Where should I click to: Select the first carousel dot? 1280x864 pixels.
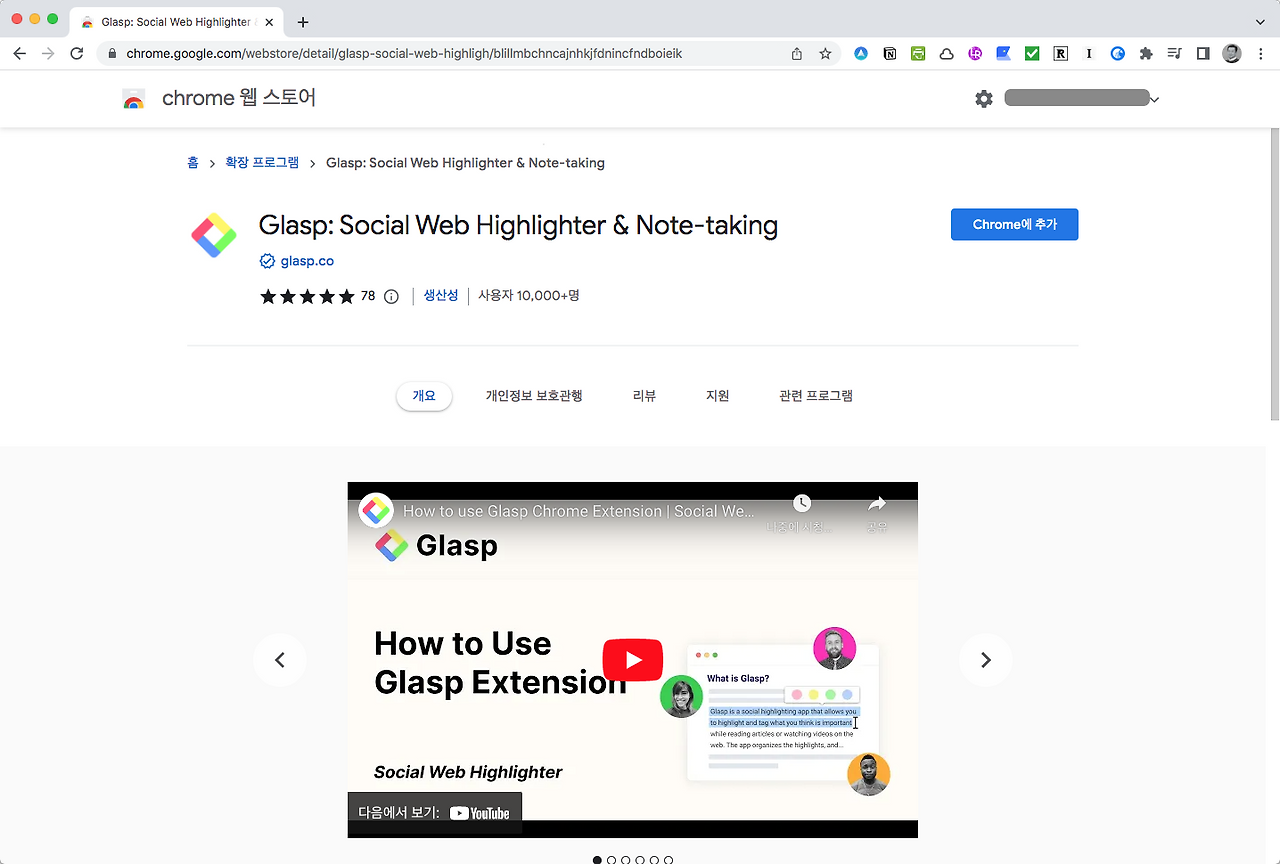pyautogui.click(x=597, y=860)
